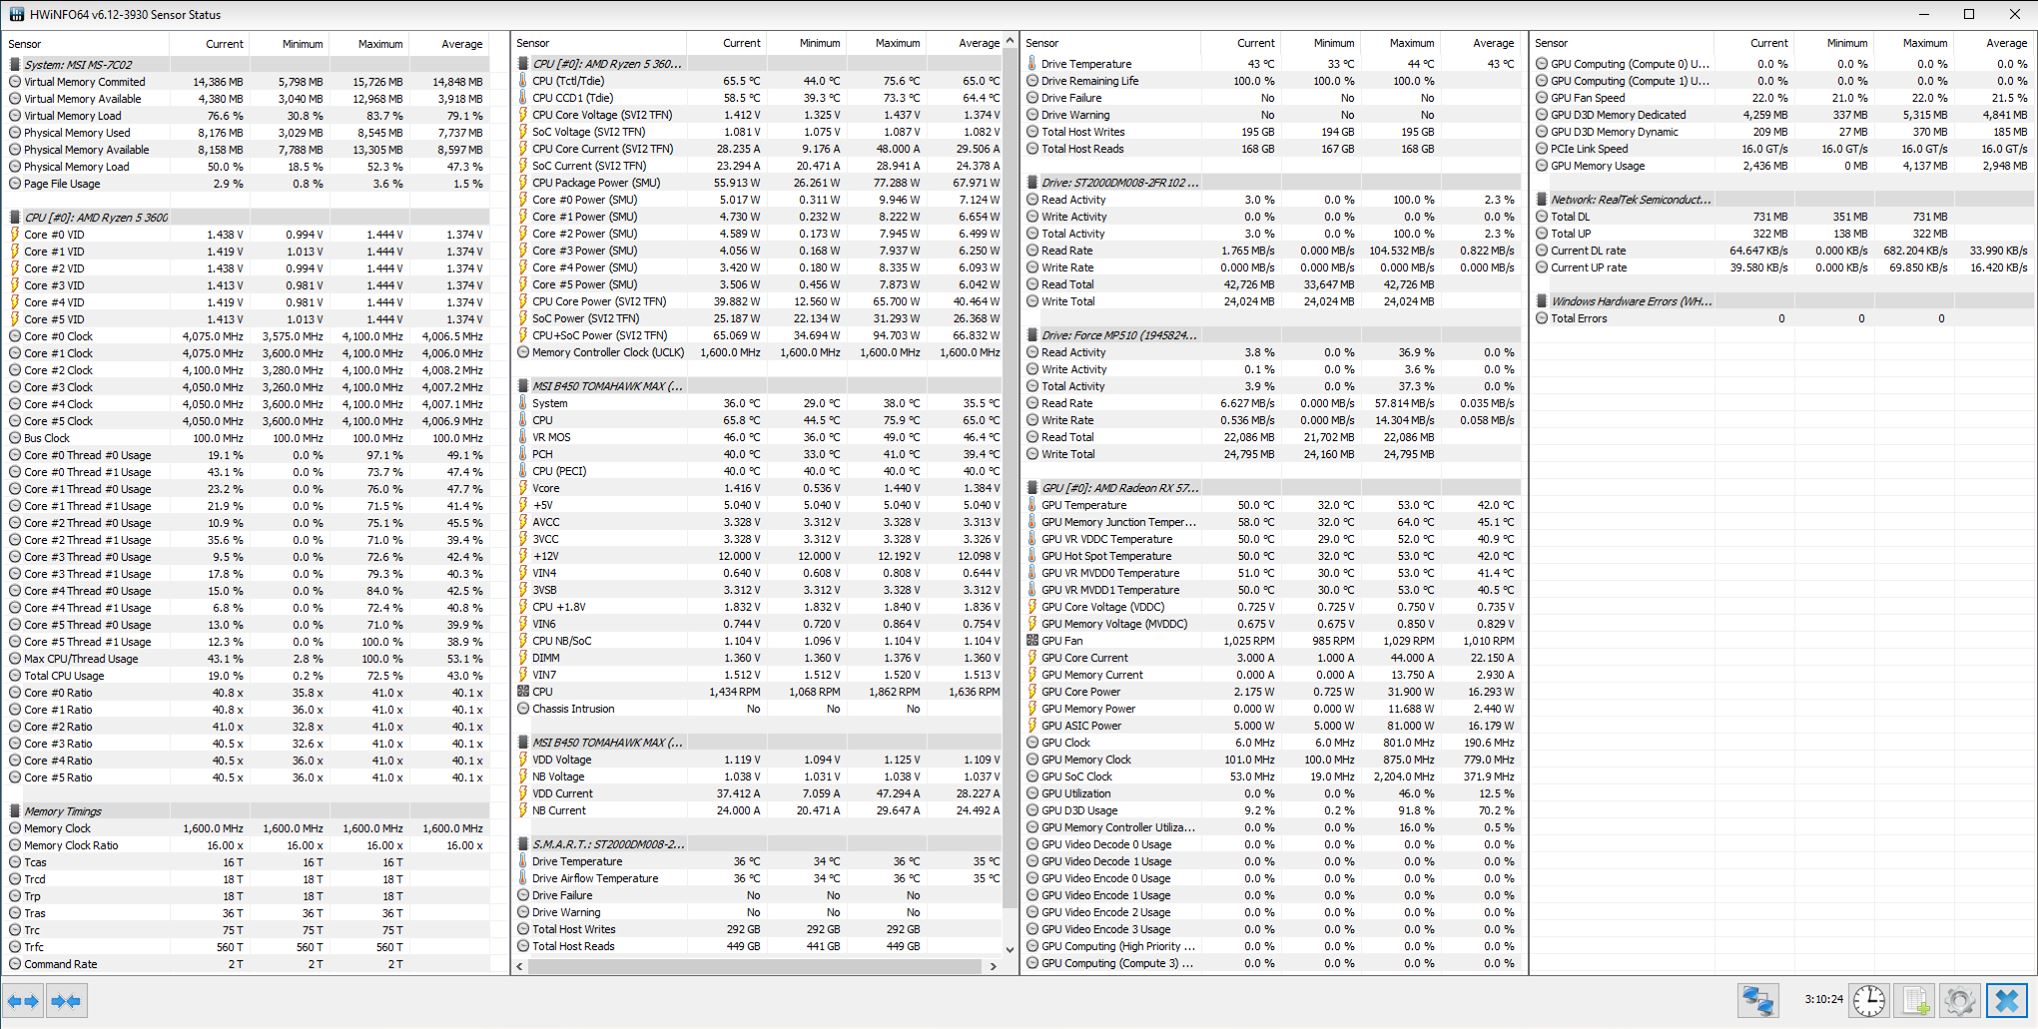Open the network remote monitoring icon
2038x1029 pixels.
[1757, 1000]
